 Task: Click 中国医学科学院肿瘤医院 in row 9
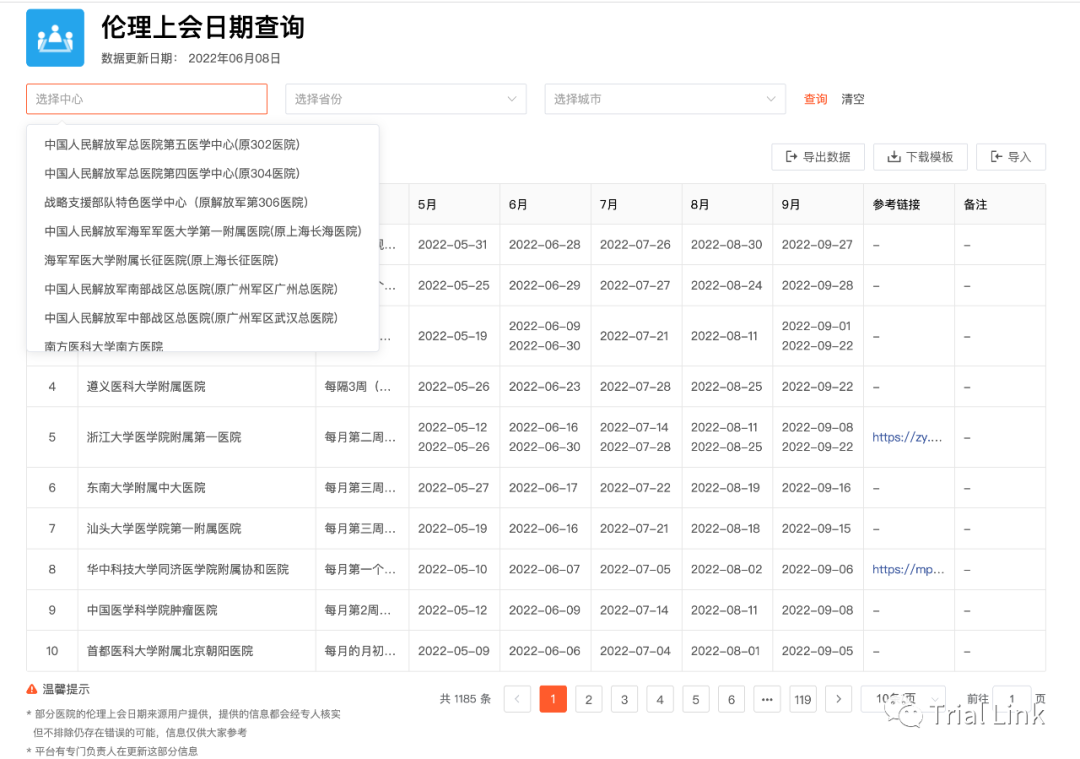[152, 610]
